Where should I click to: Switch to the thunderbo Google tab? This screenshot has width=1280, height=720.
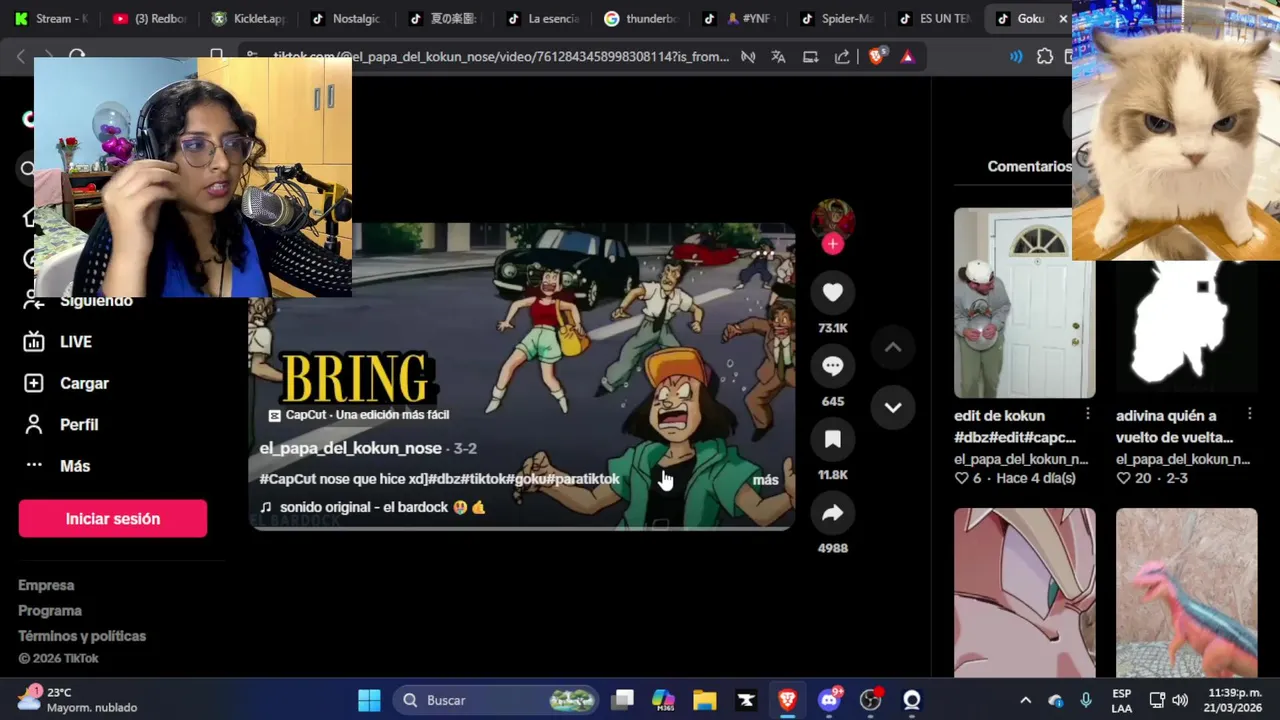coord(640,18)
